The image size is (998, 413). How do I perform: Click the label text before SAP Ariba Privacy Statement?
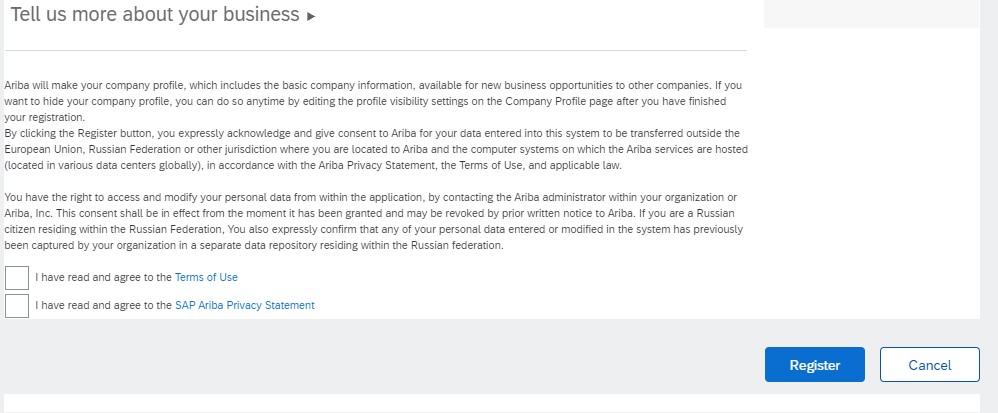[104, 305]
